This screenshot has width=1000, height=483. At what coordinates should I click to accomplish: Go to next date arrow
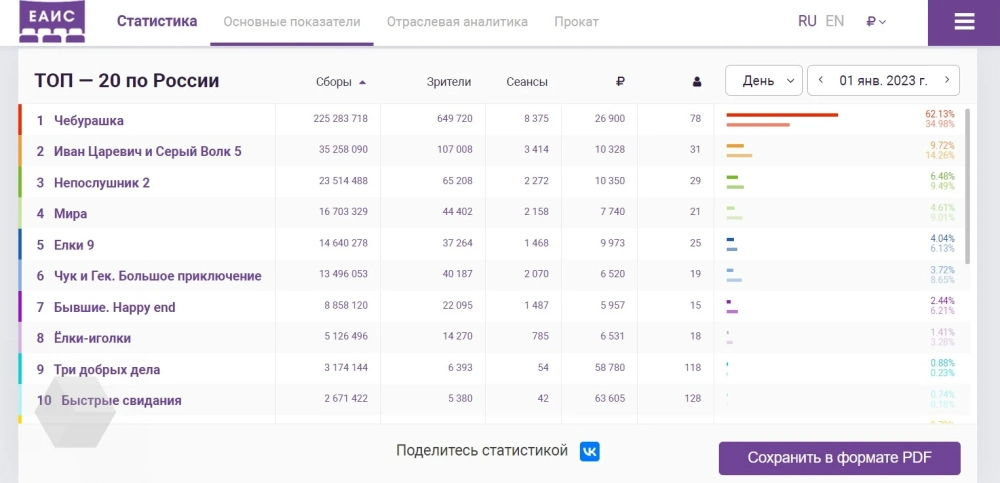(x=946, y=81)
